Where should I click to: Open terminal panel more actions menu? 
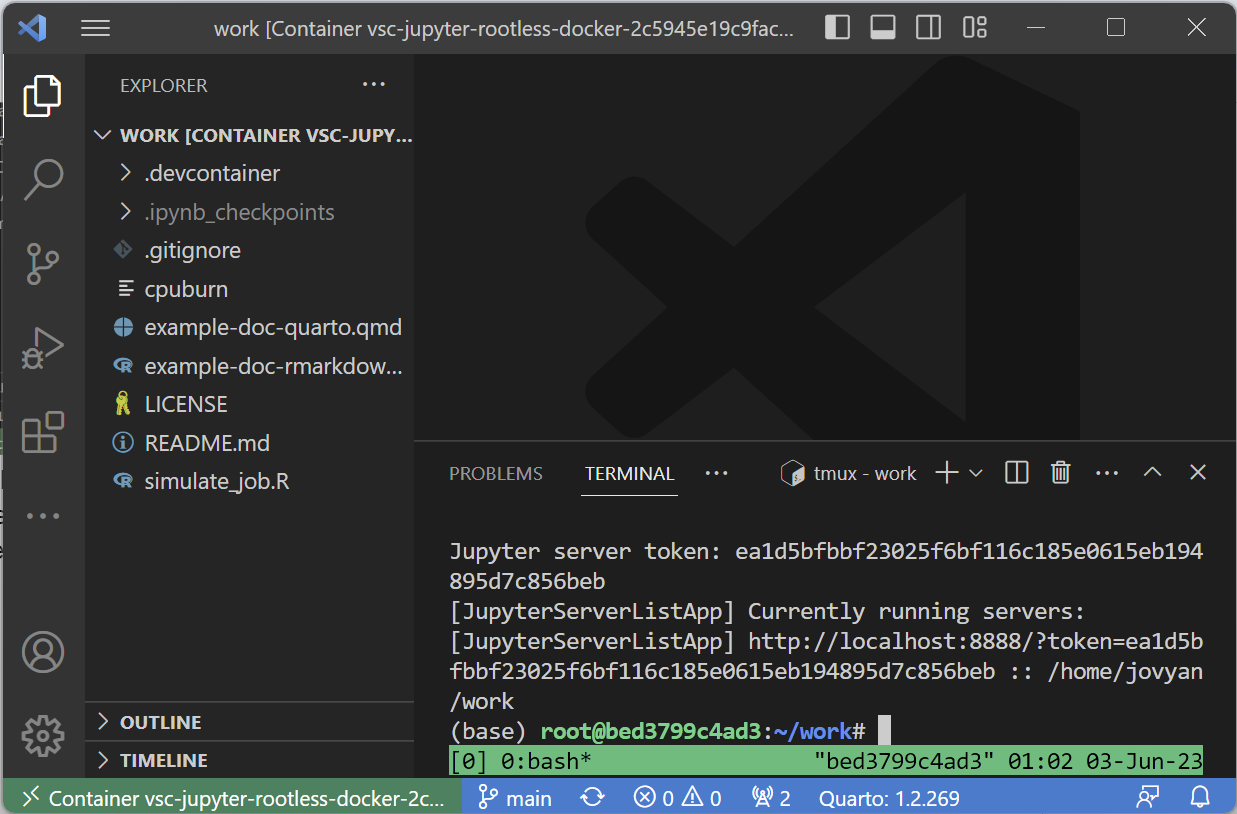coord(1106,473)
